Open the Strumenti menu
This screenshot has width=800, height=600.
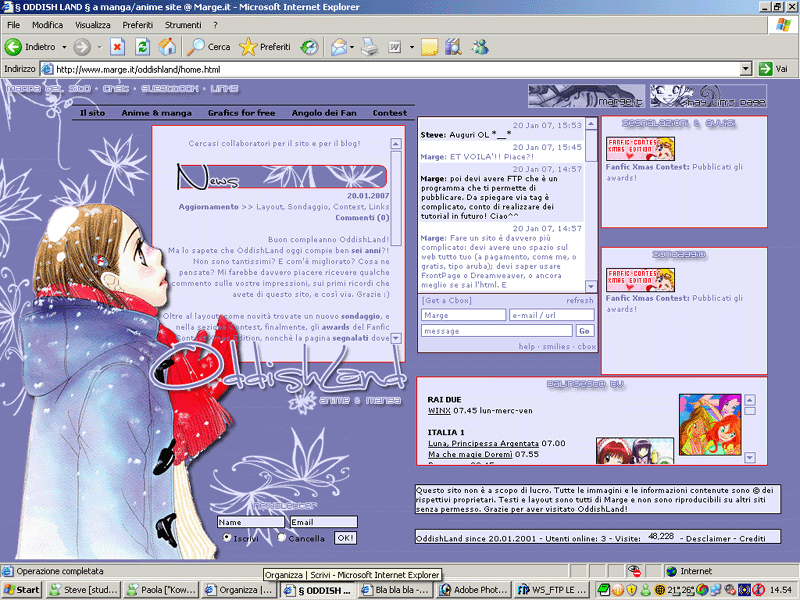click(x=183, y=24)
